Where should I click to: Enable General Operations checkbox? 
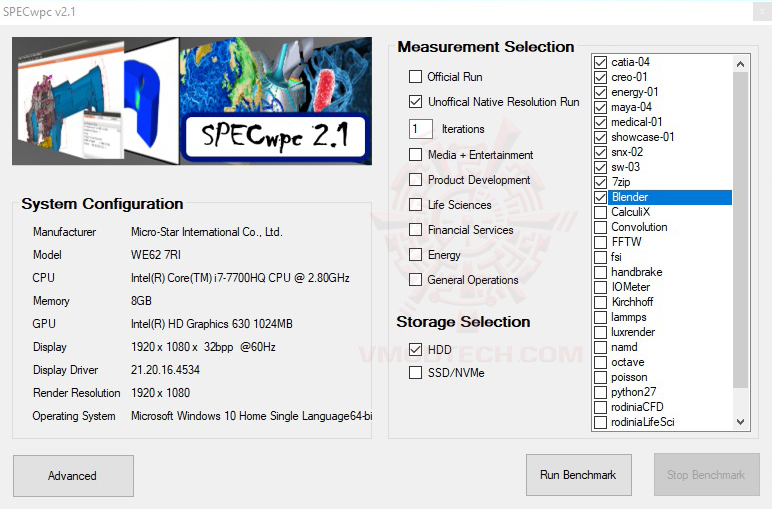click(x=415, y=280)
